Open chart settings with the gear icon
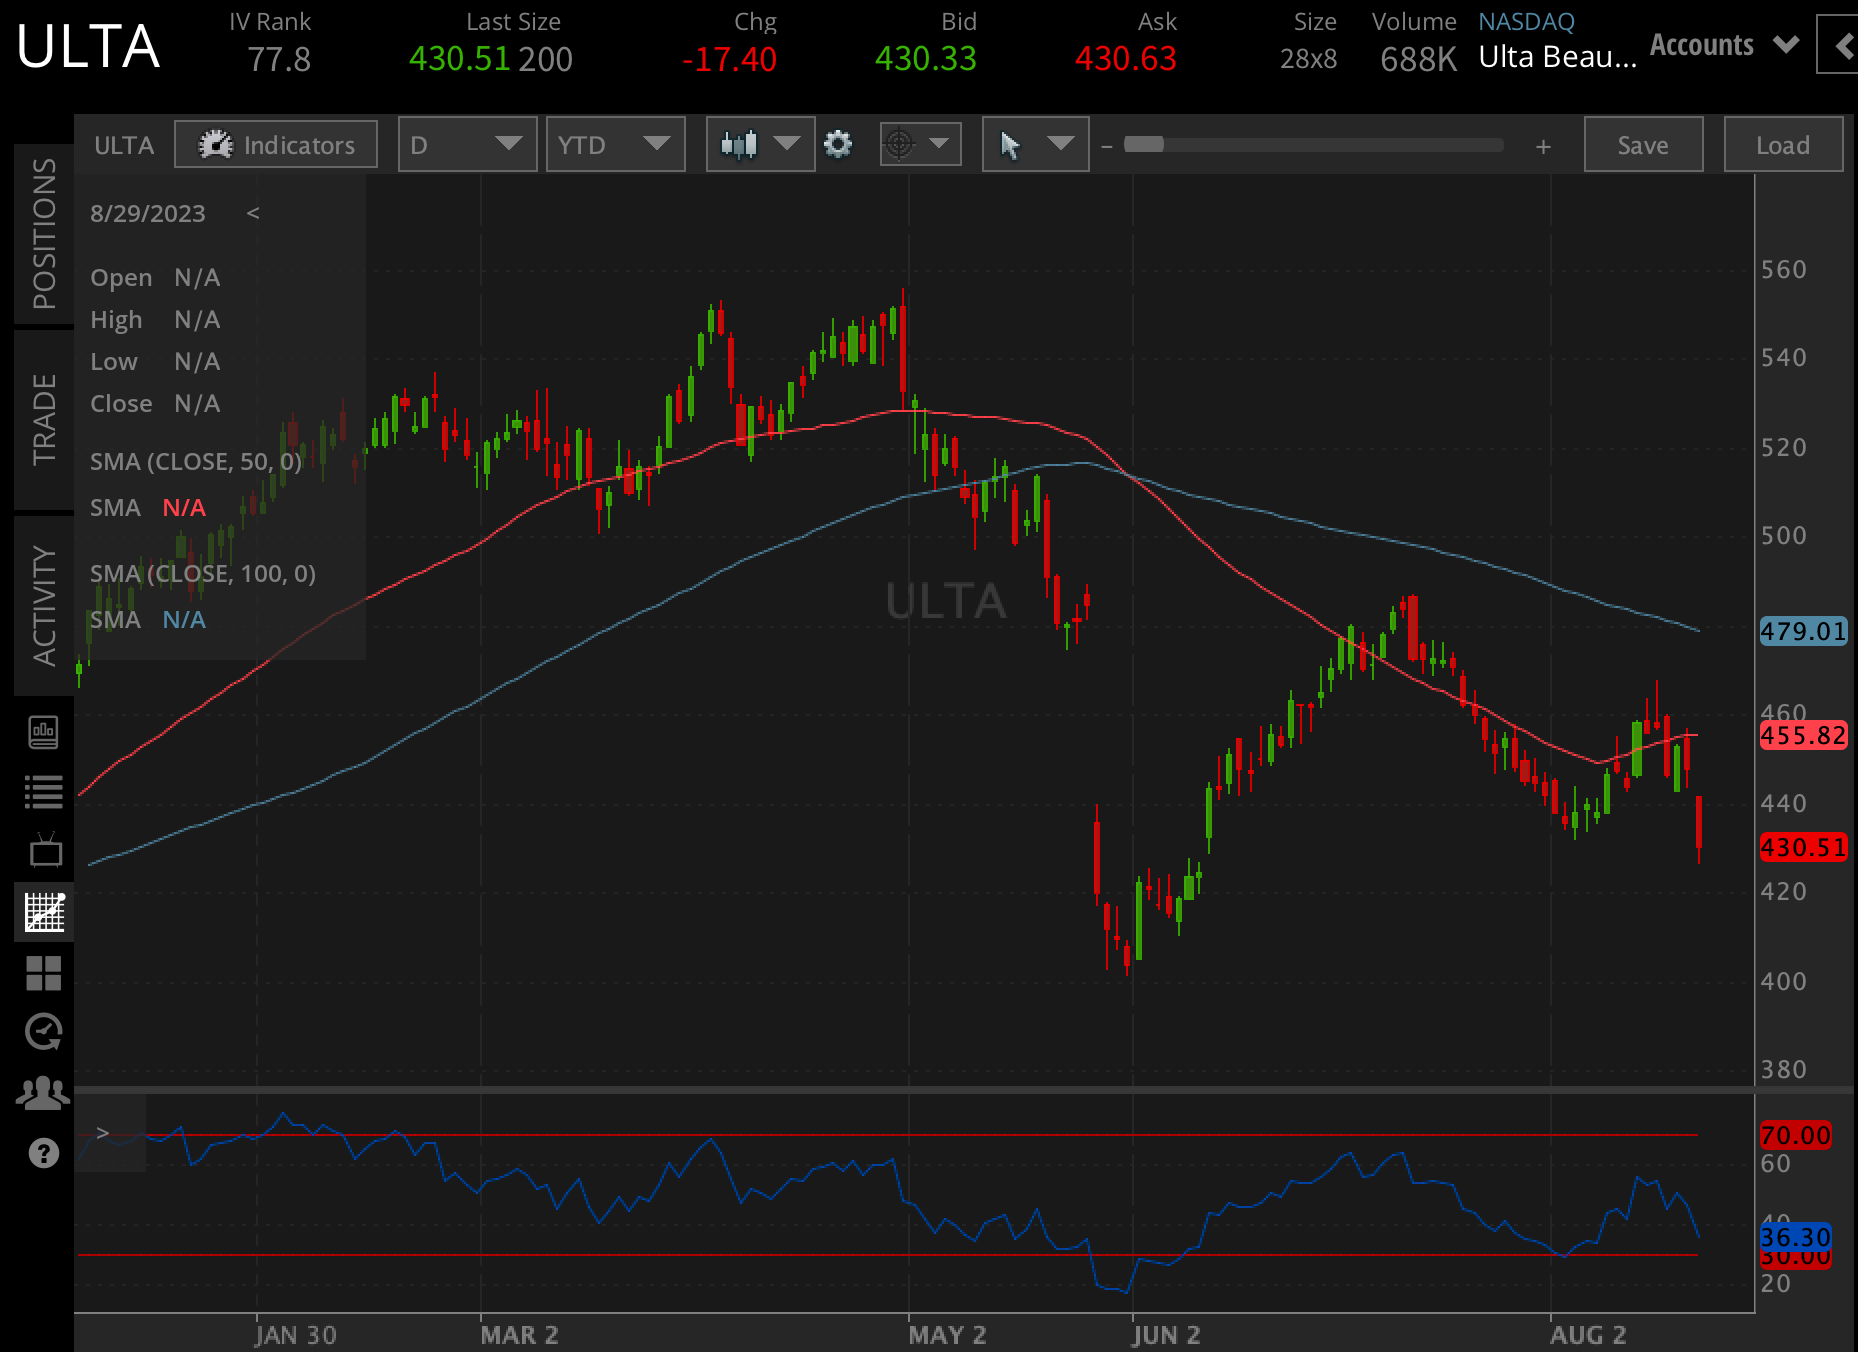The height and width of the screenshot is (1352, 1858). (x=839, y=144)
